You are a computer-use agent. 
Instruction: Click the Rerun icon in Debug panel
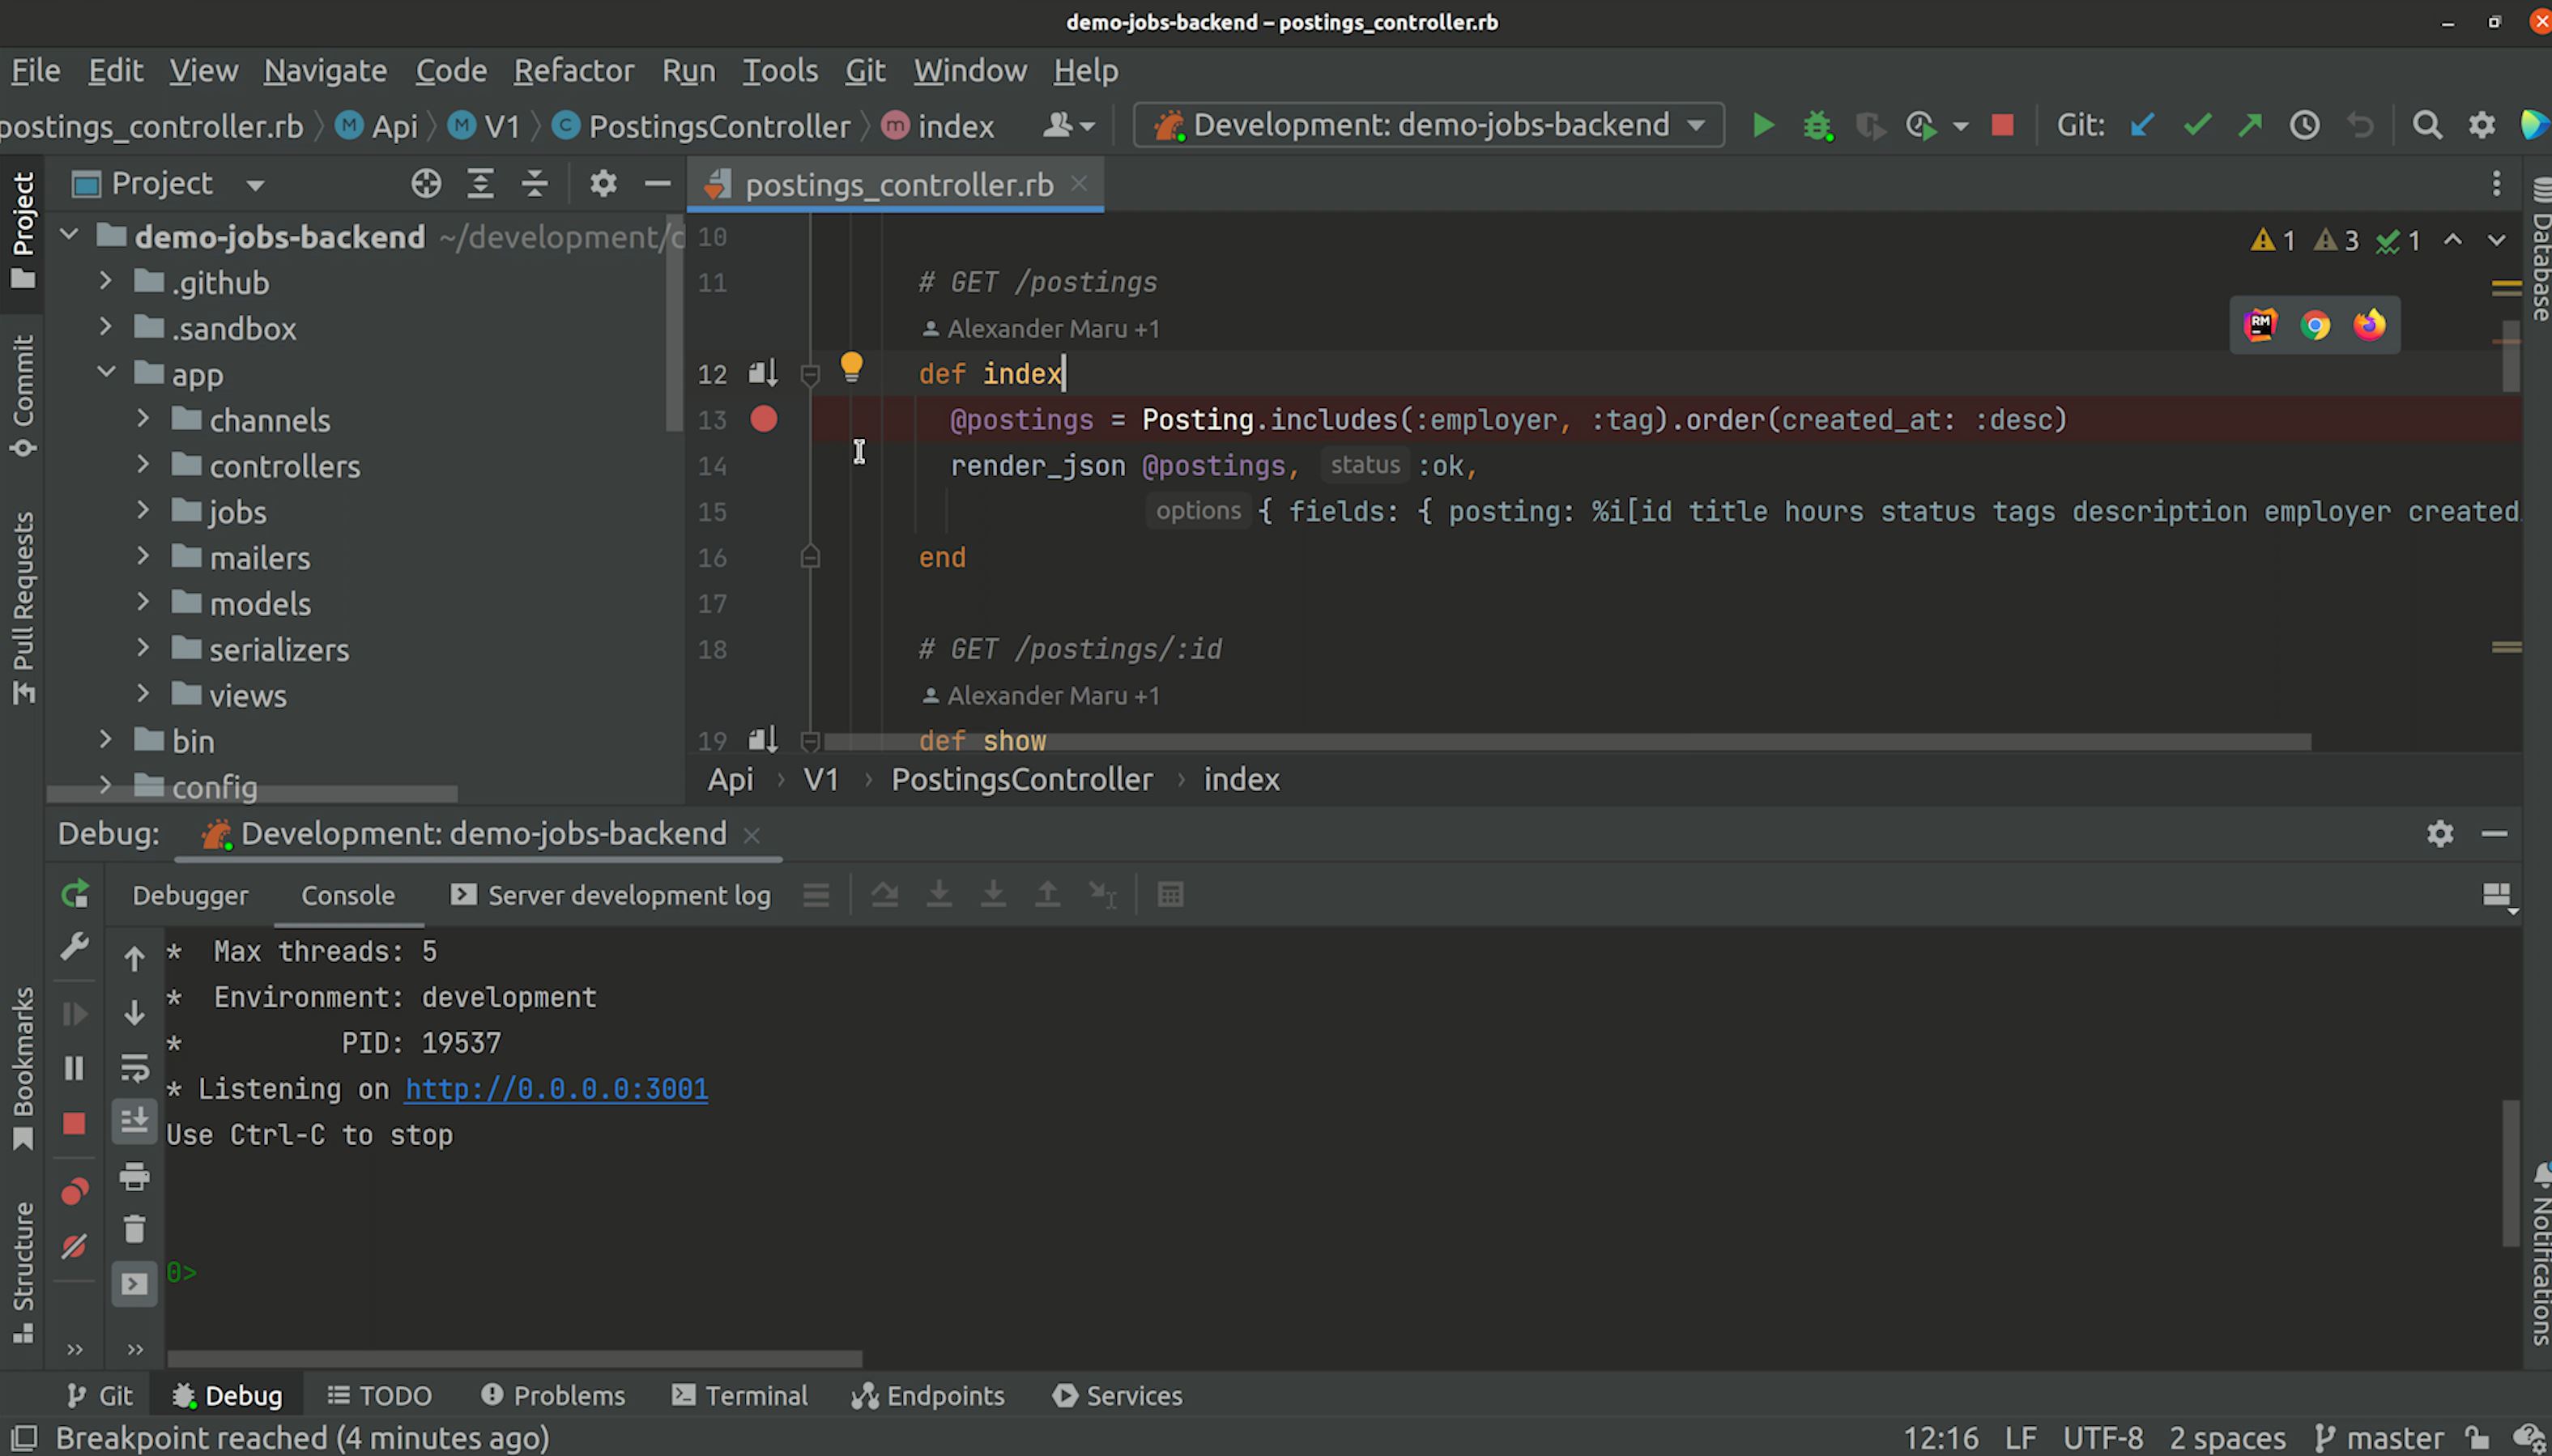pyautogui.click(x=75, y=894)
